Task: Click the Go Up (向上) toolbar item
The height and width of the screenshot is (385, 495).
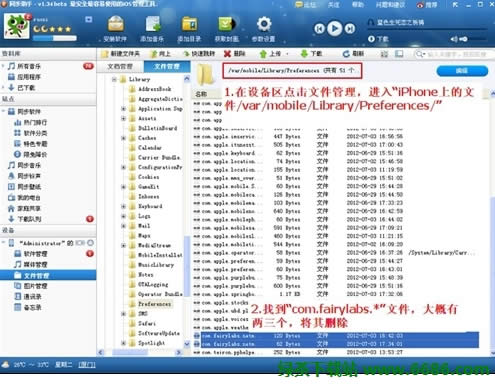Action: pyautogui.click(x=161, y=54)
